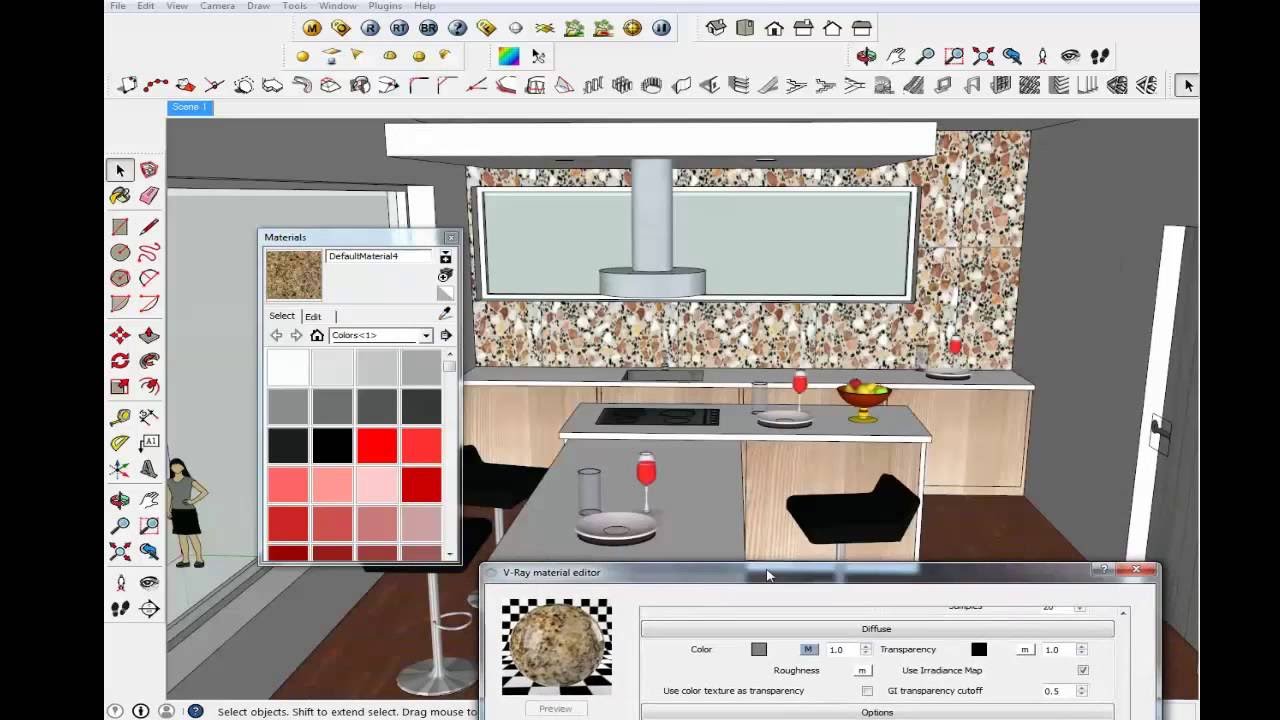Select the arrow Select tool in left toolbar
Image resolution: width=1280 pixels, height=720 pixels.
[120, 170]
